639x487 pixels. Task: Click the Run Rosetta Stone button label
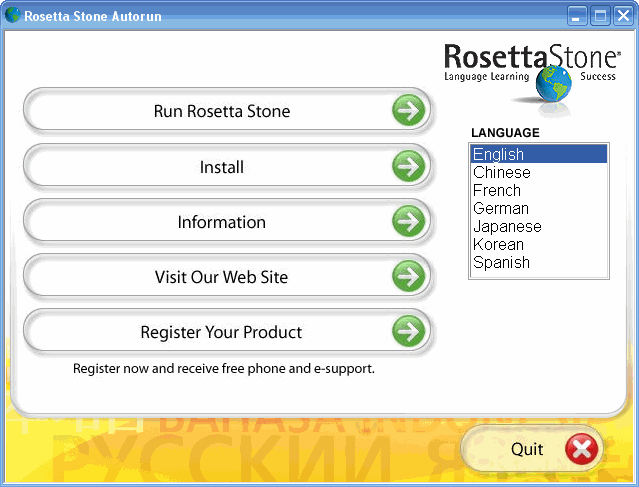[222, 111]
